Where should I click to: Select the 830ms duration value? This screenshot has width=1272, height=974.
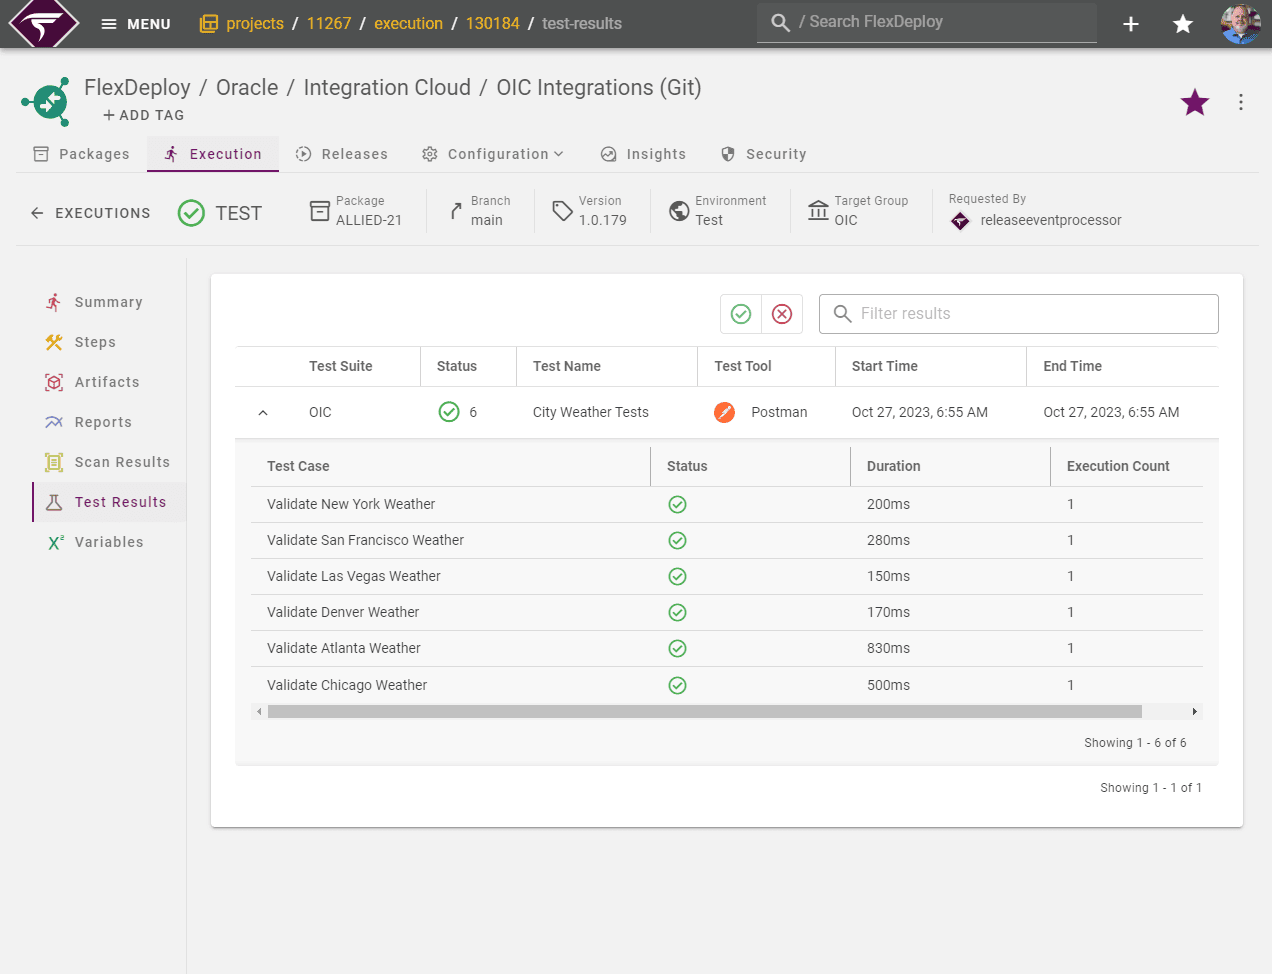coord(888,648)
